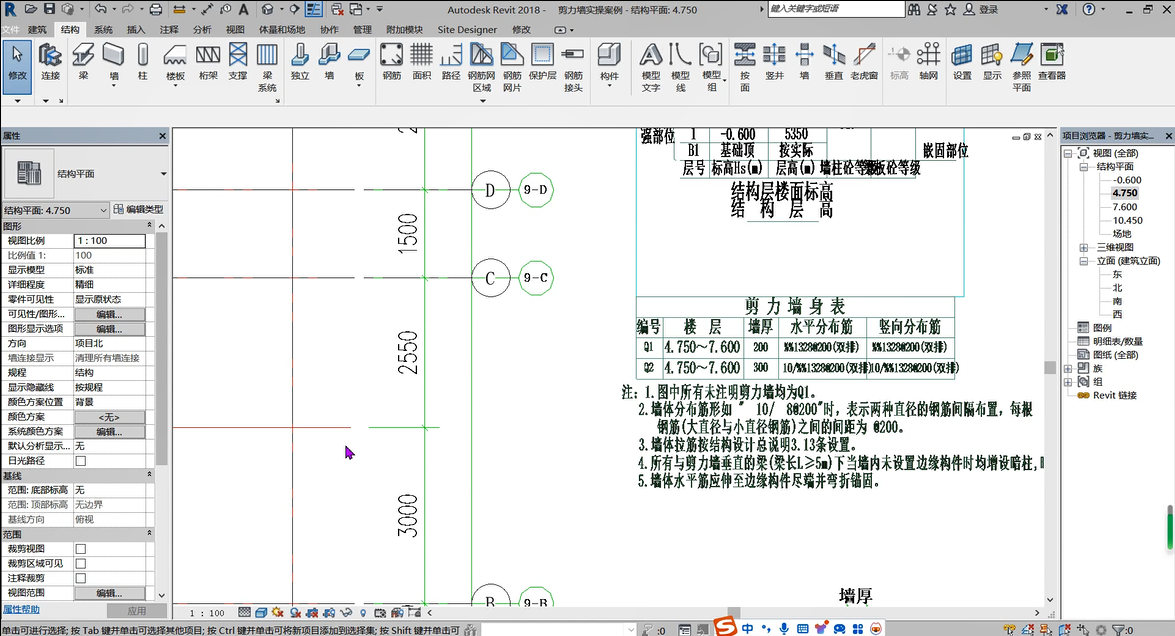Click 编辑 button for 可见性/图形

click(x=109, y=314)
